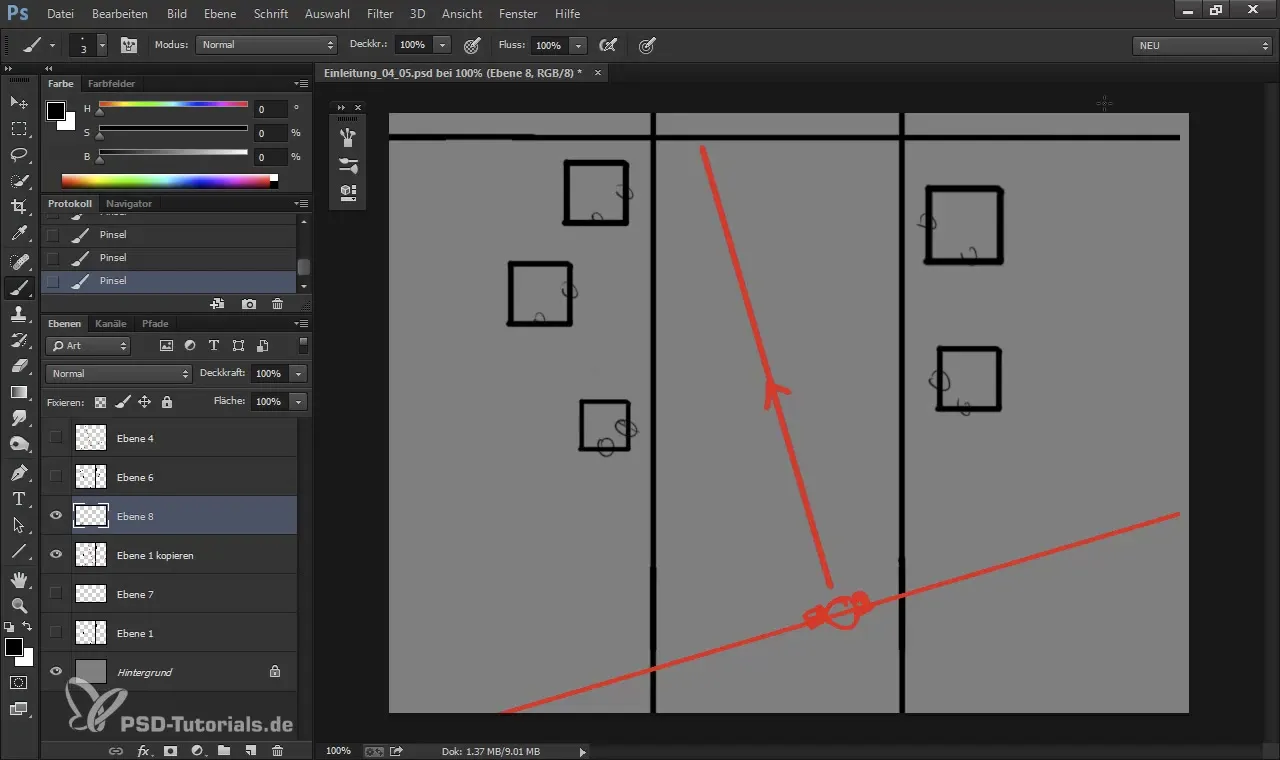The height and width of the screenshot is (760, 1280).
Task: Swap foreground and background colors
Action: point(27,626)
